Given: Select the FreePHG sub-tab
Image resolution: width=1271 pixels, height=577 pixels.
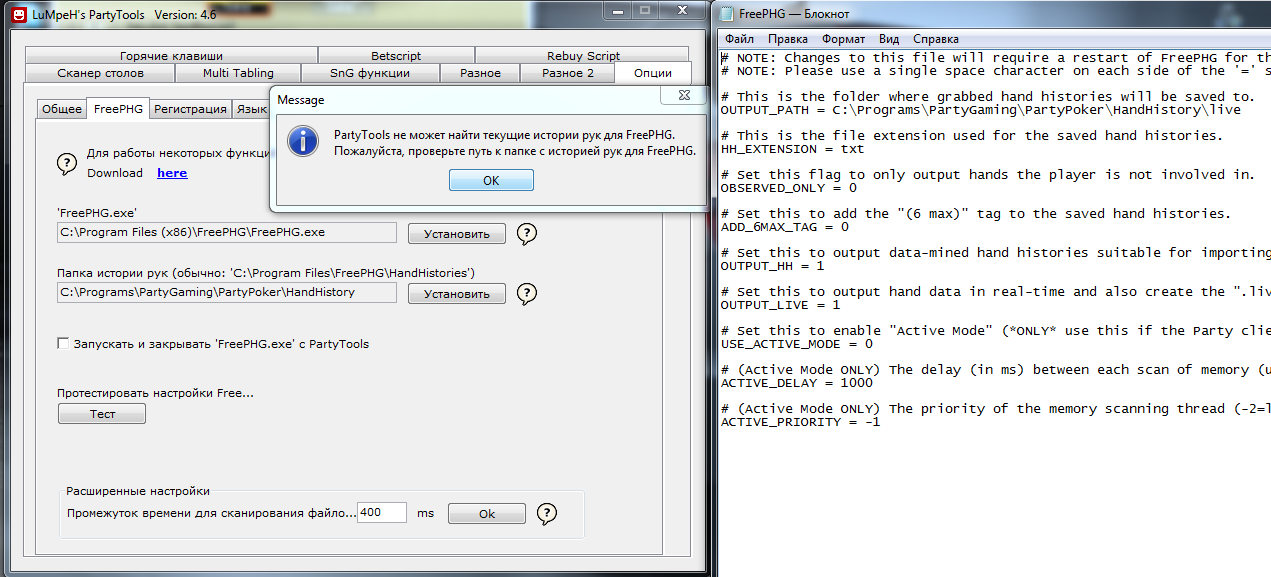Looking at the screenshot, I should coord(118,108).
